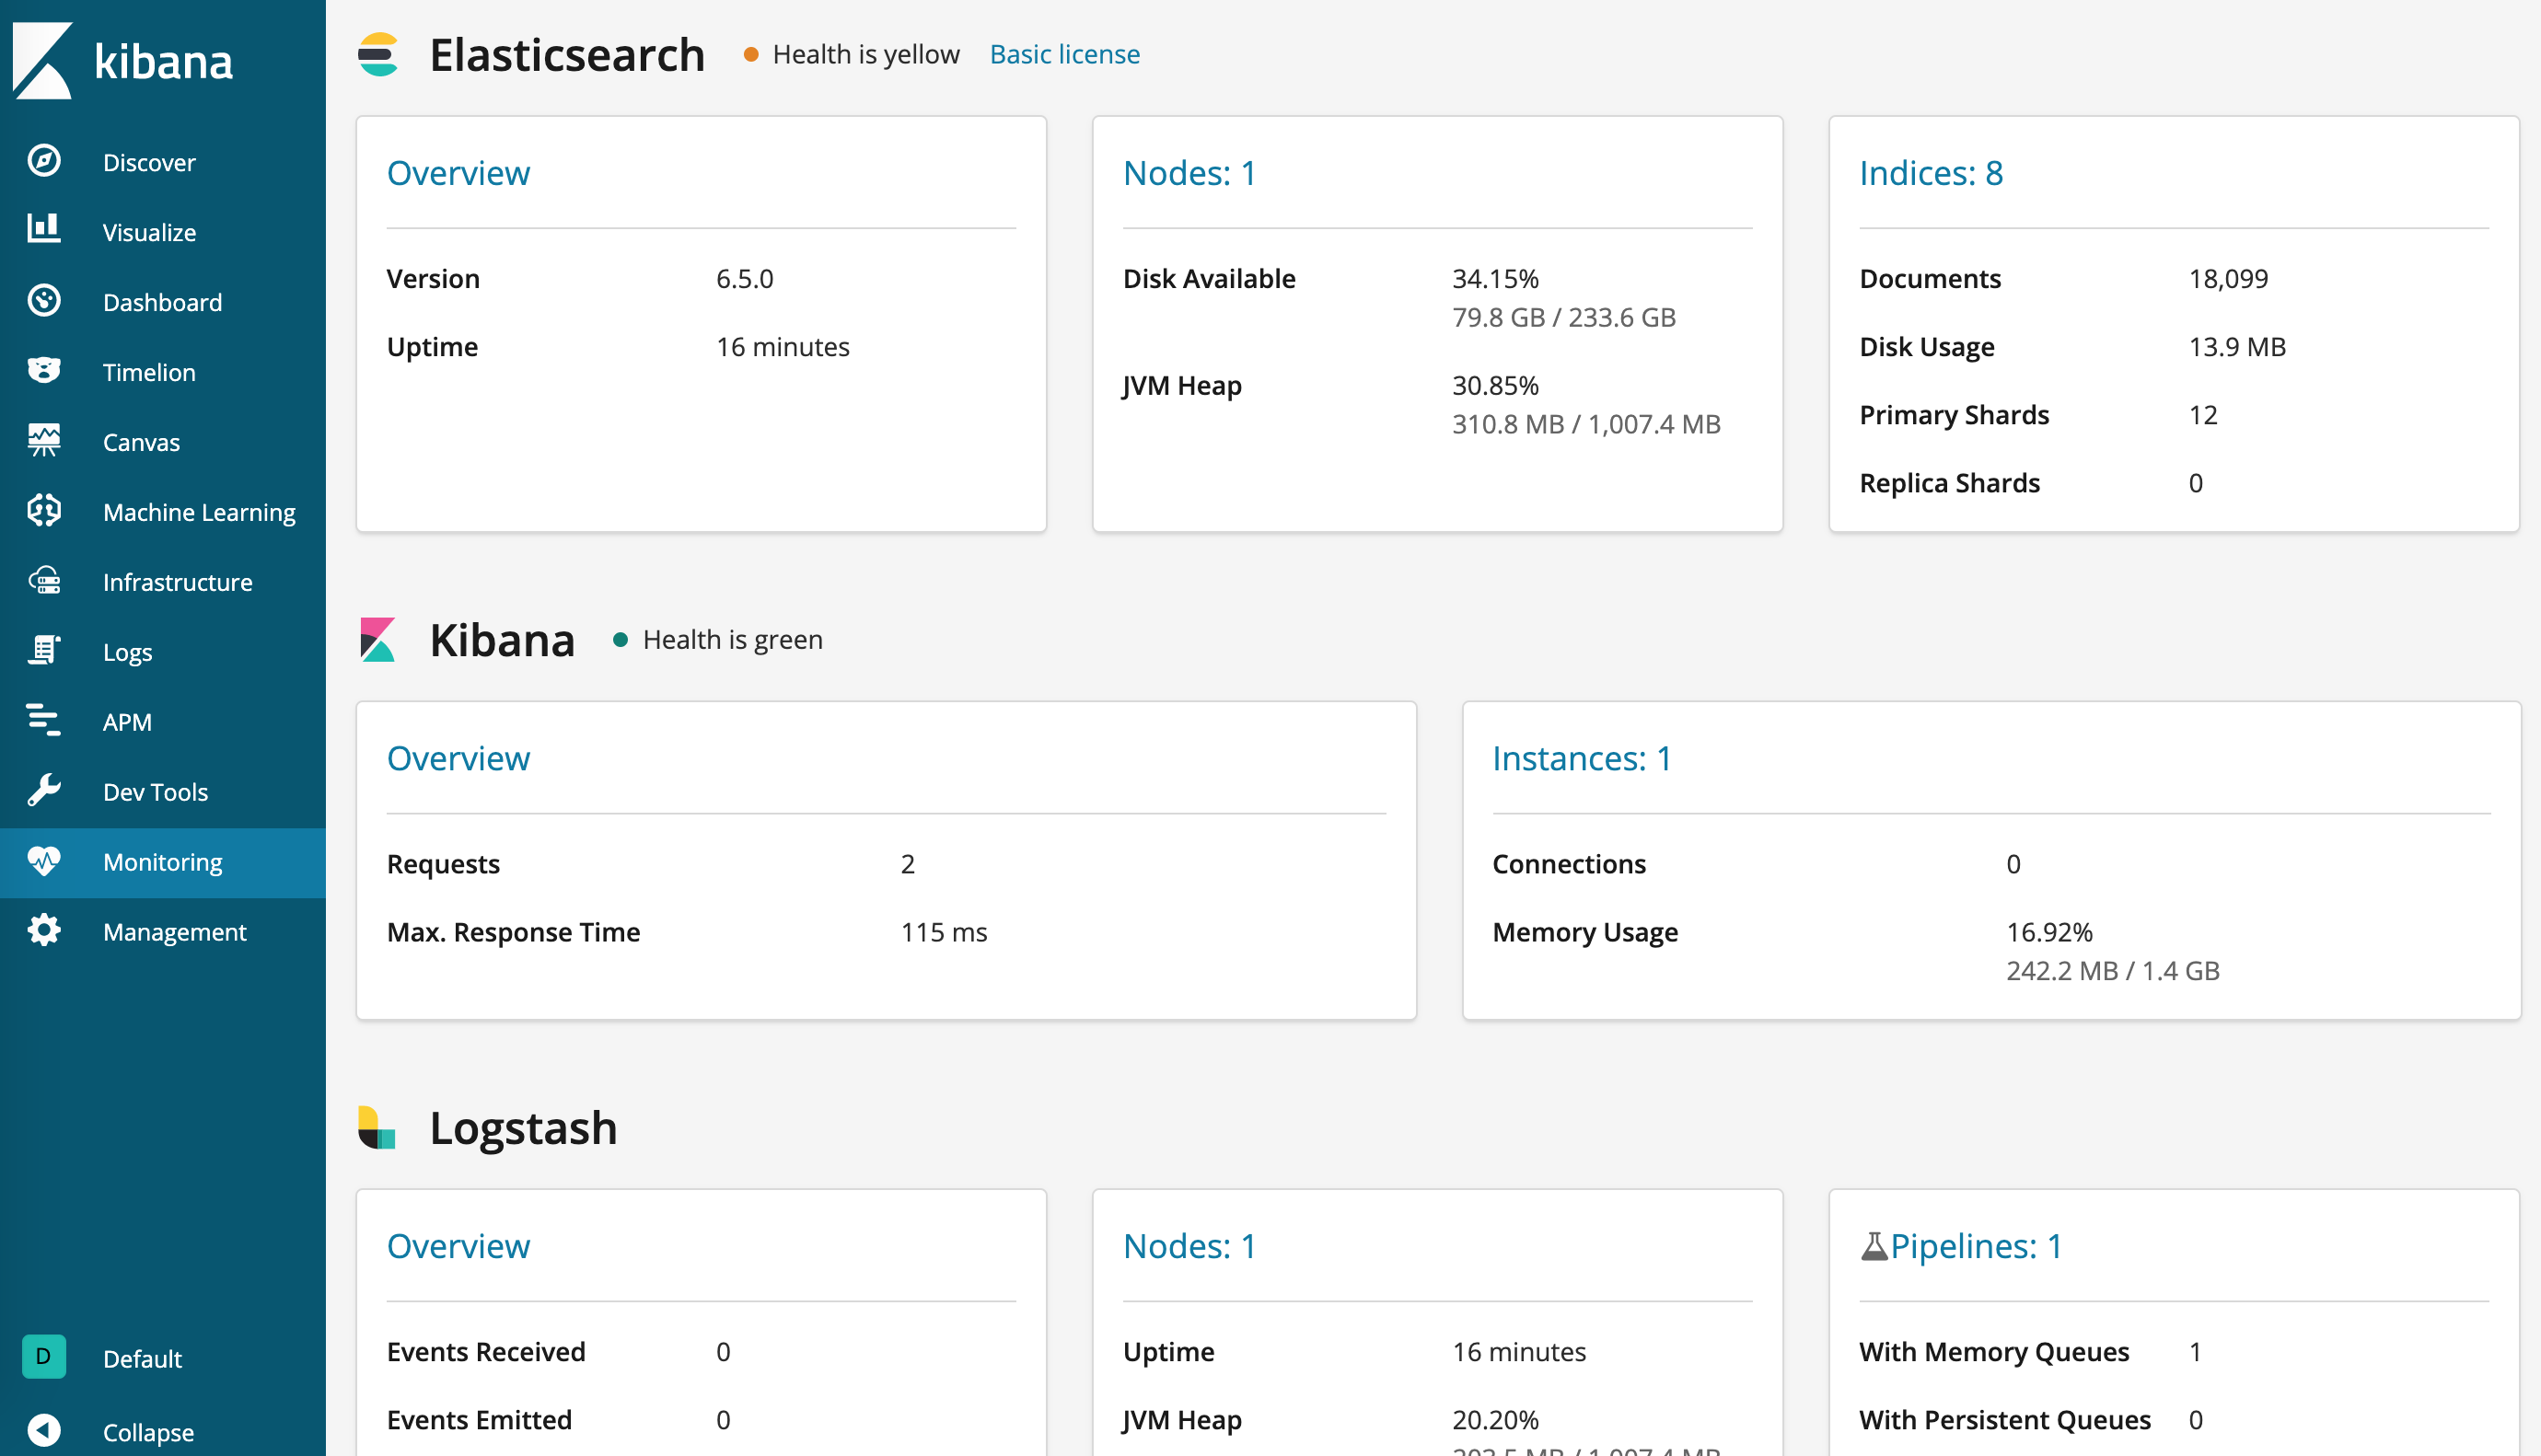Open Kibana Instances: 1 details
This screenshot has width=2541, height=1456.
pos(1582,758)
